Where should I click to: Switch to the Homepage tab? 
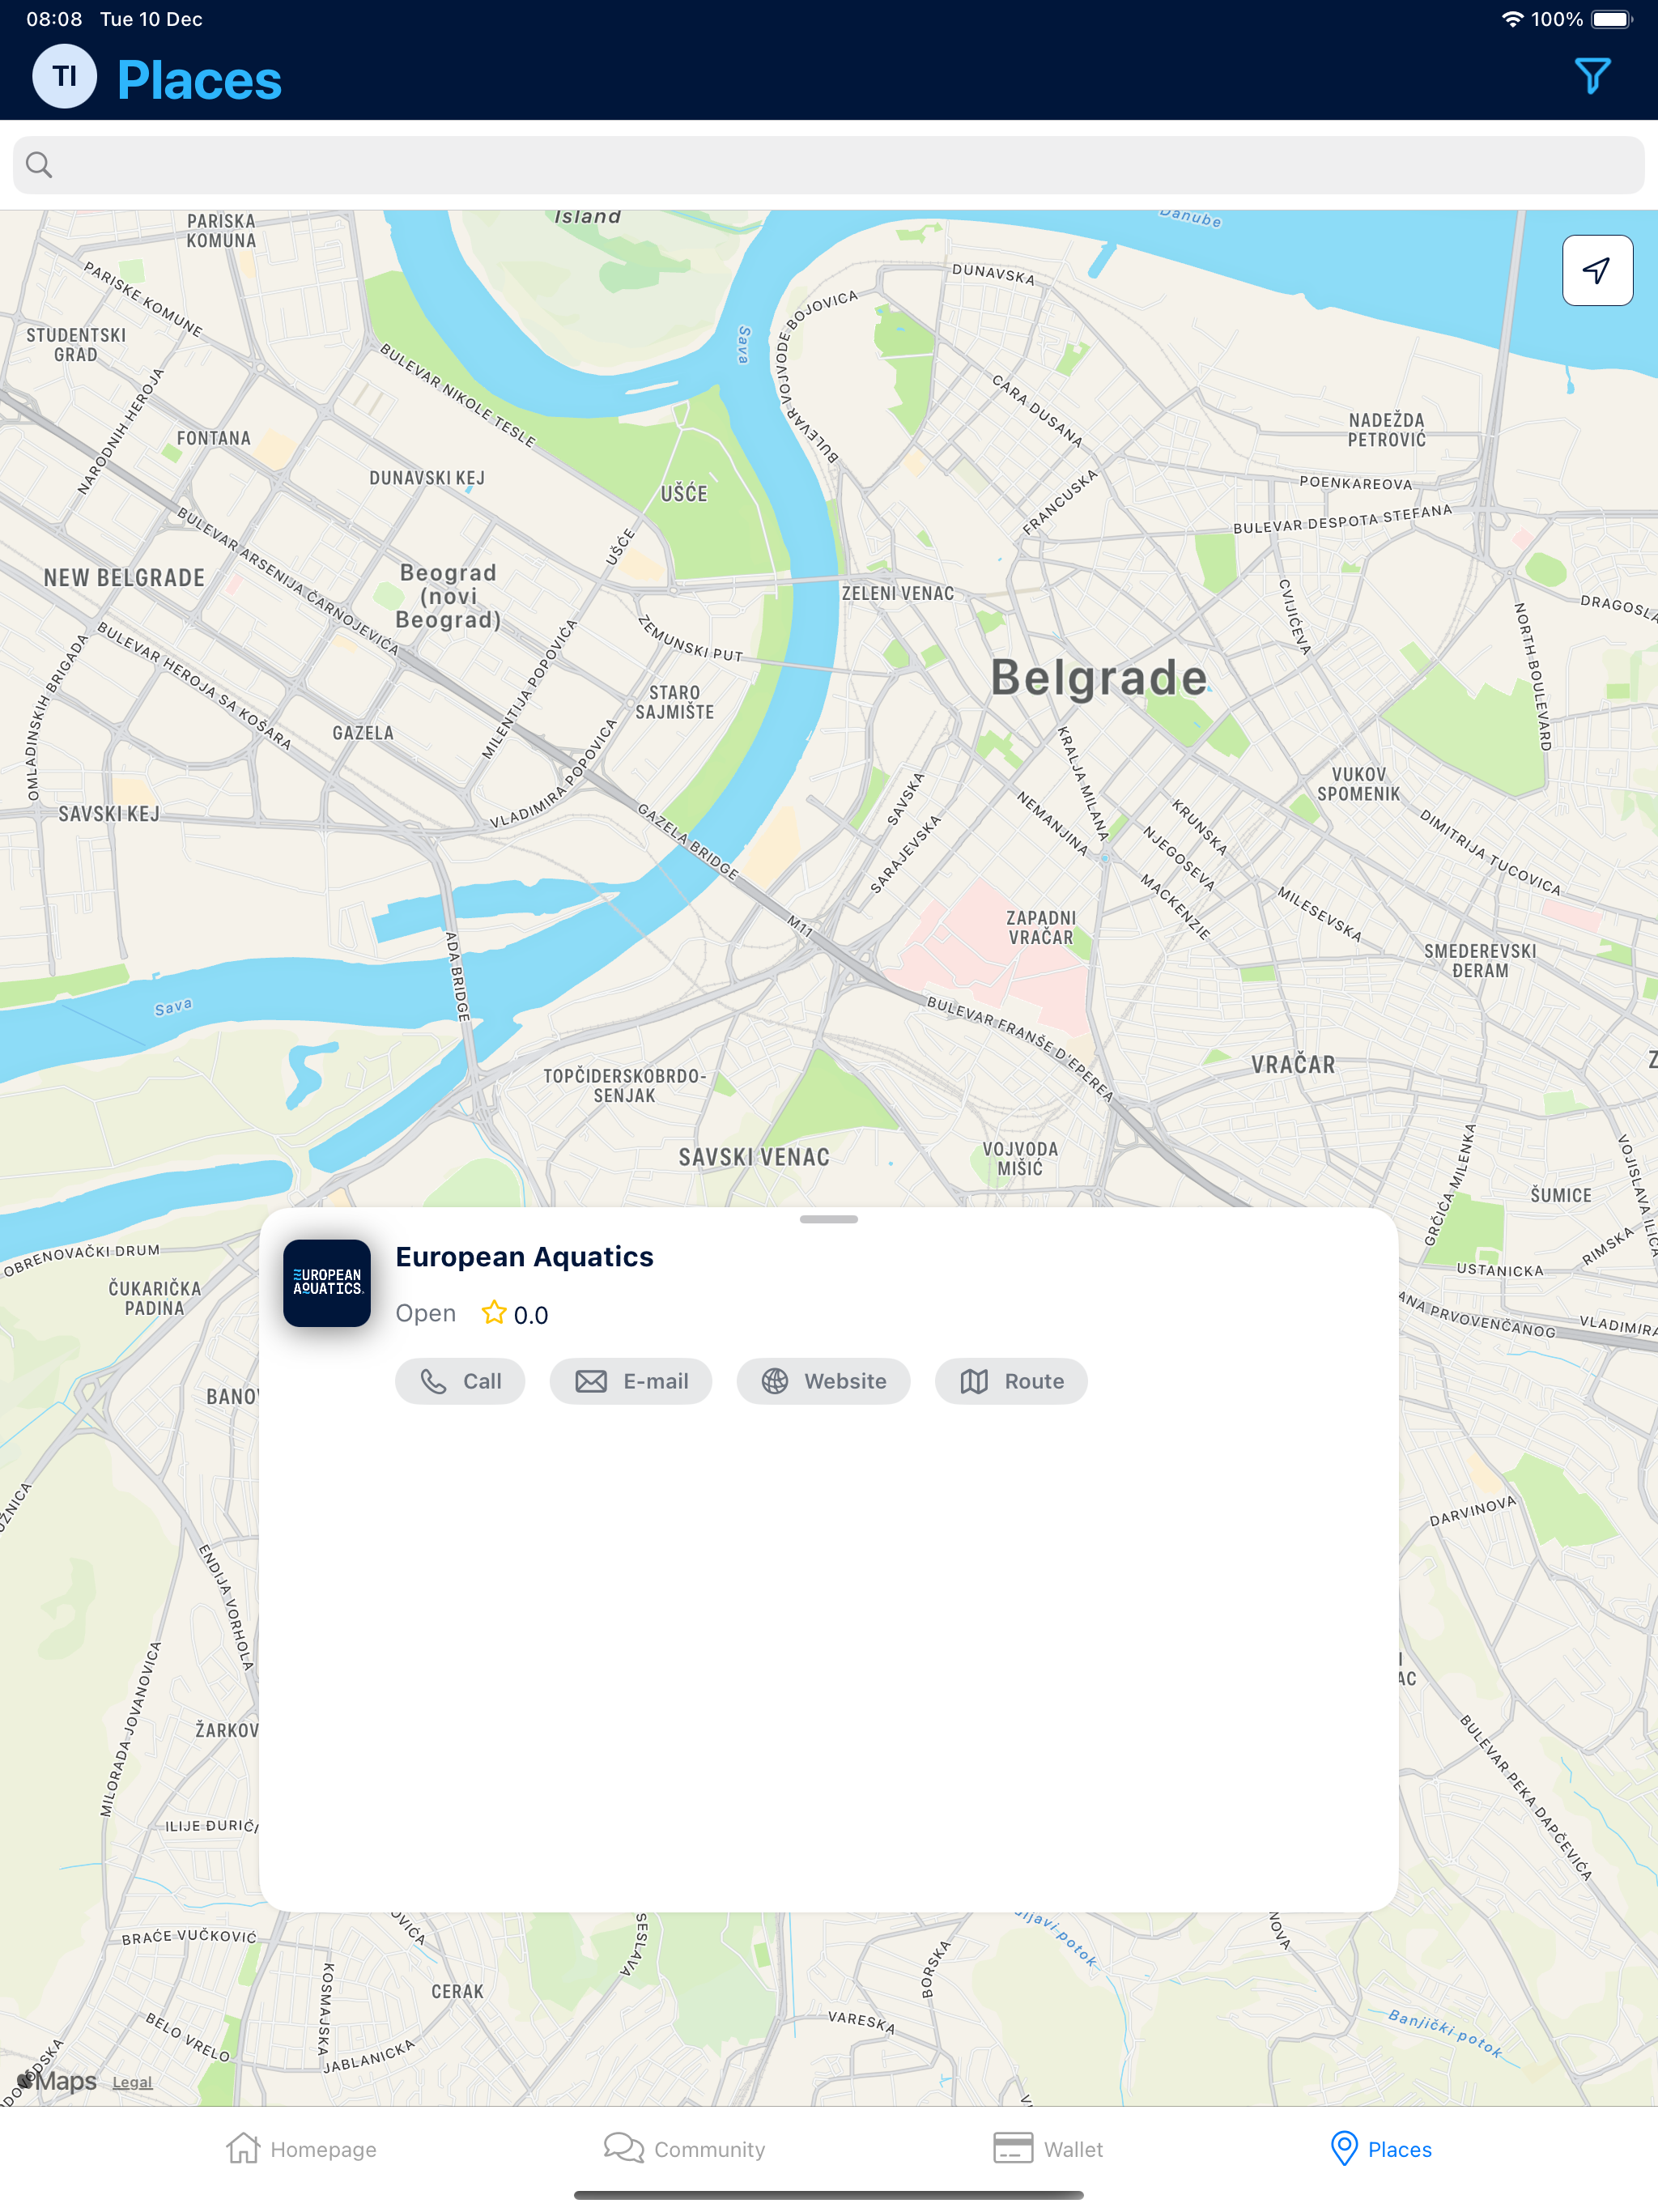pos(301,2149)
